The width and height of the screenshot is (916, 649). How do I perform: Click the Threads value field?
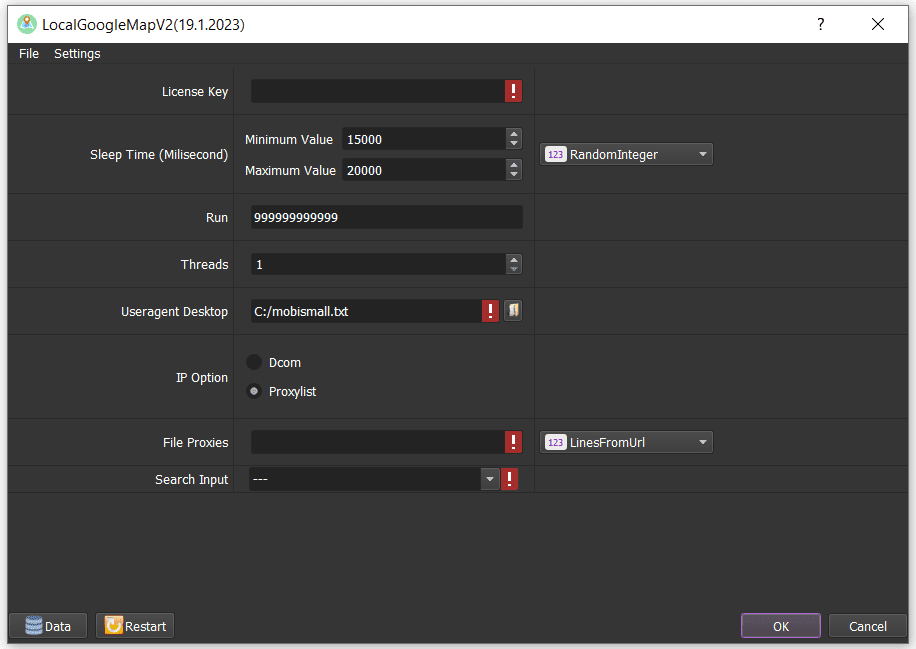tap(379, 264)
